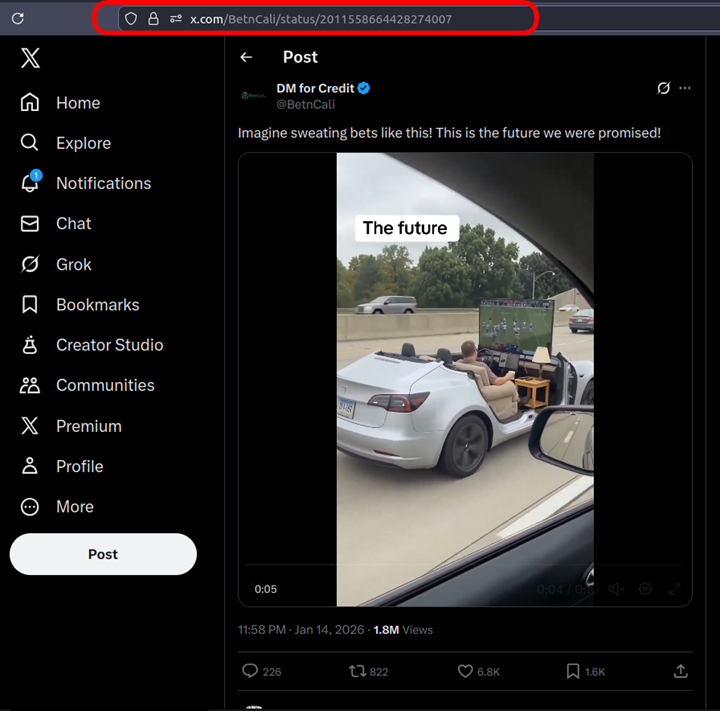The width and height of the screenshot is (720, 711).
Task: Click the browser address bar URL
Action: 320,18
